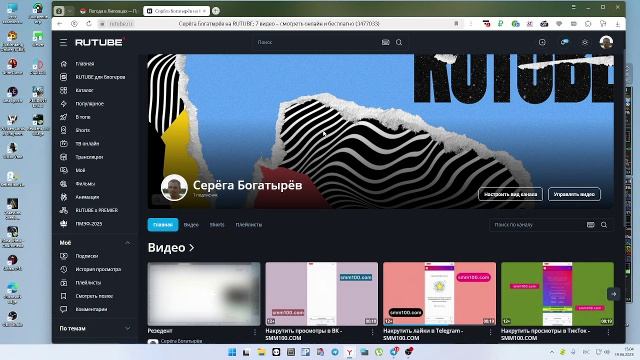This screenshot has height=360, width=640.
Task: Open File Explorer from the taskbar
Action: [261, 352]
